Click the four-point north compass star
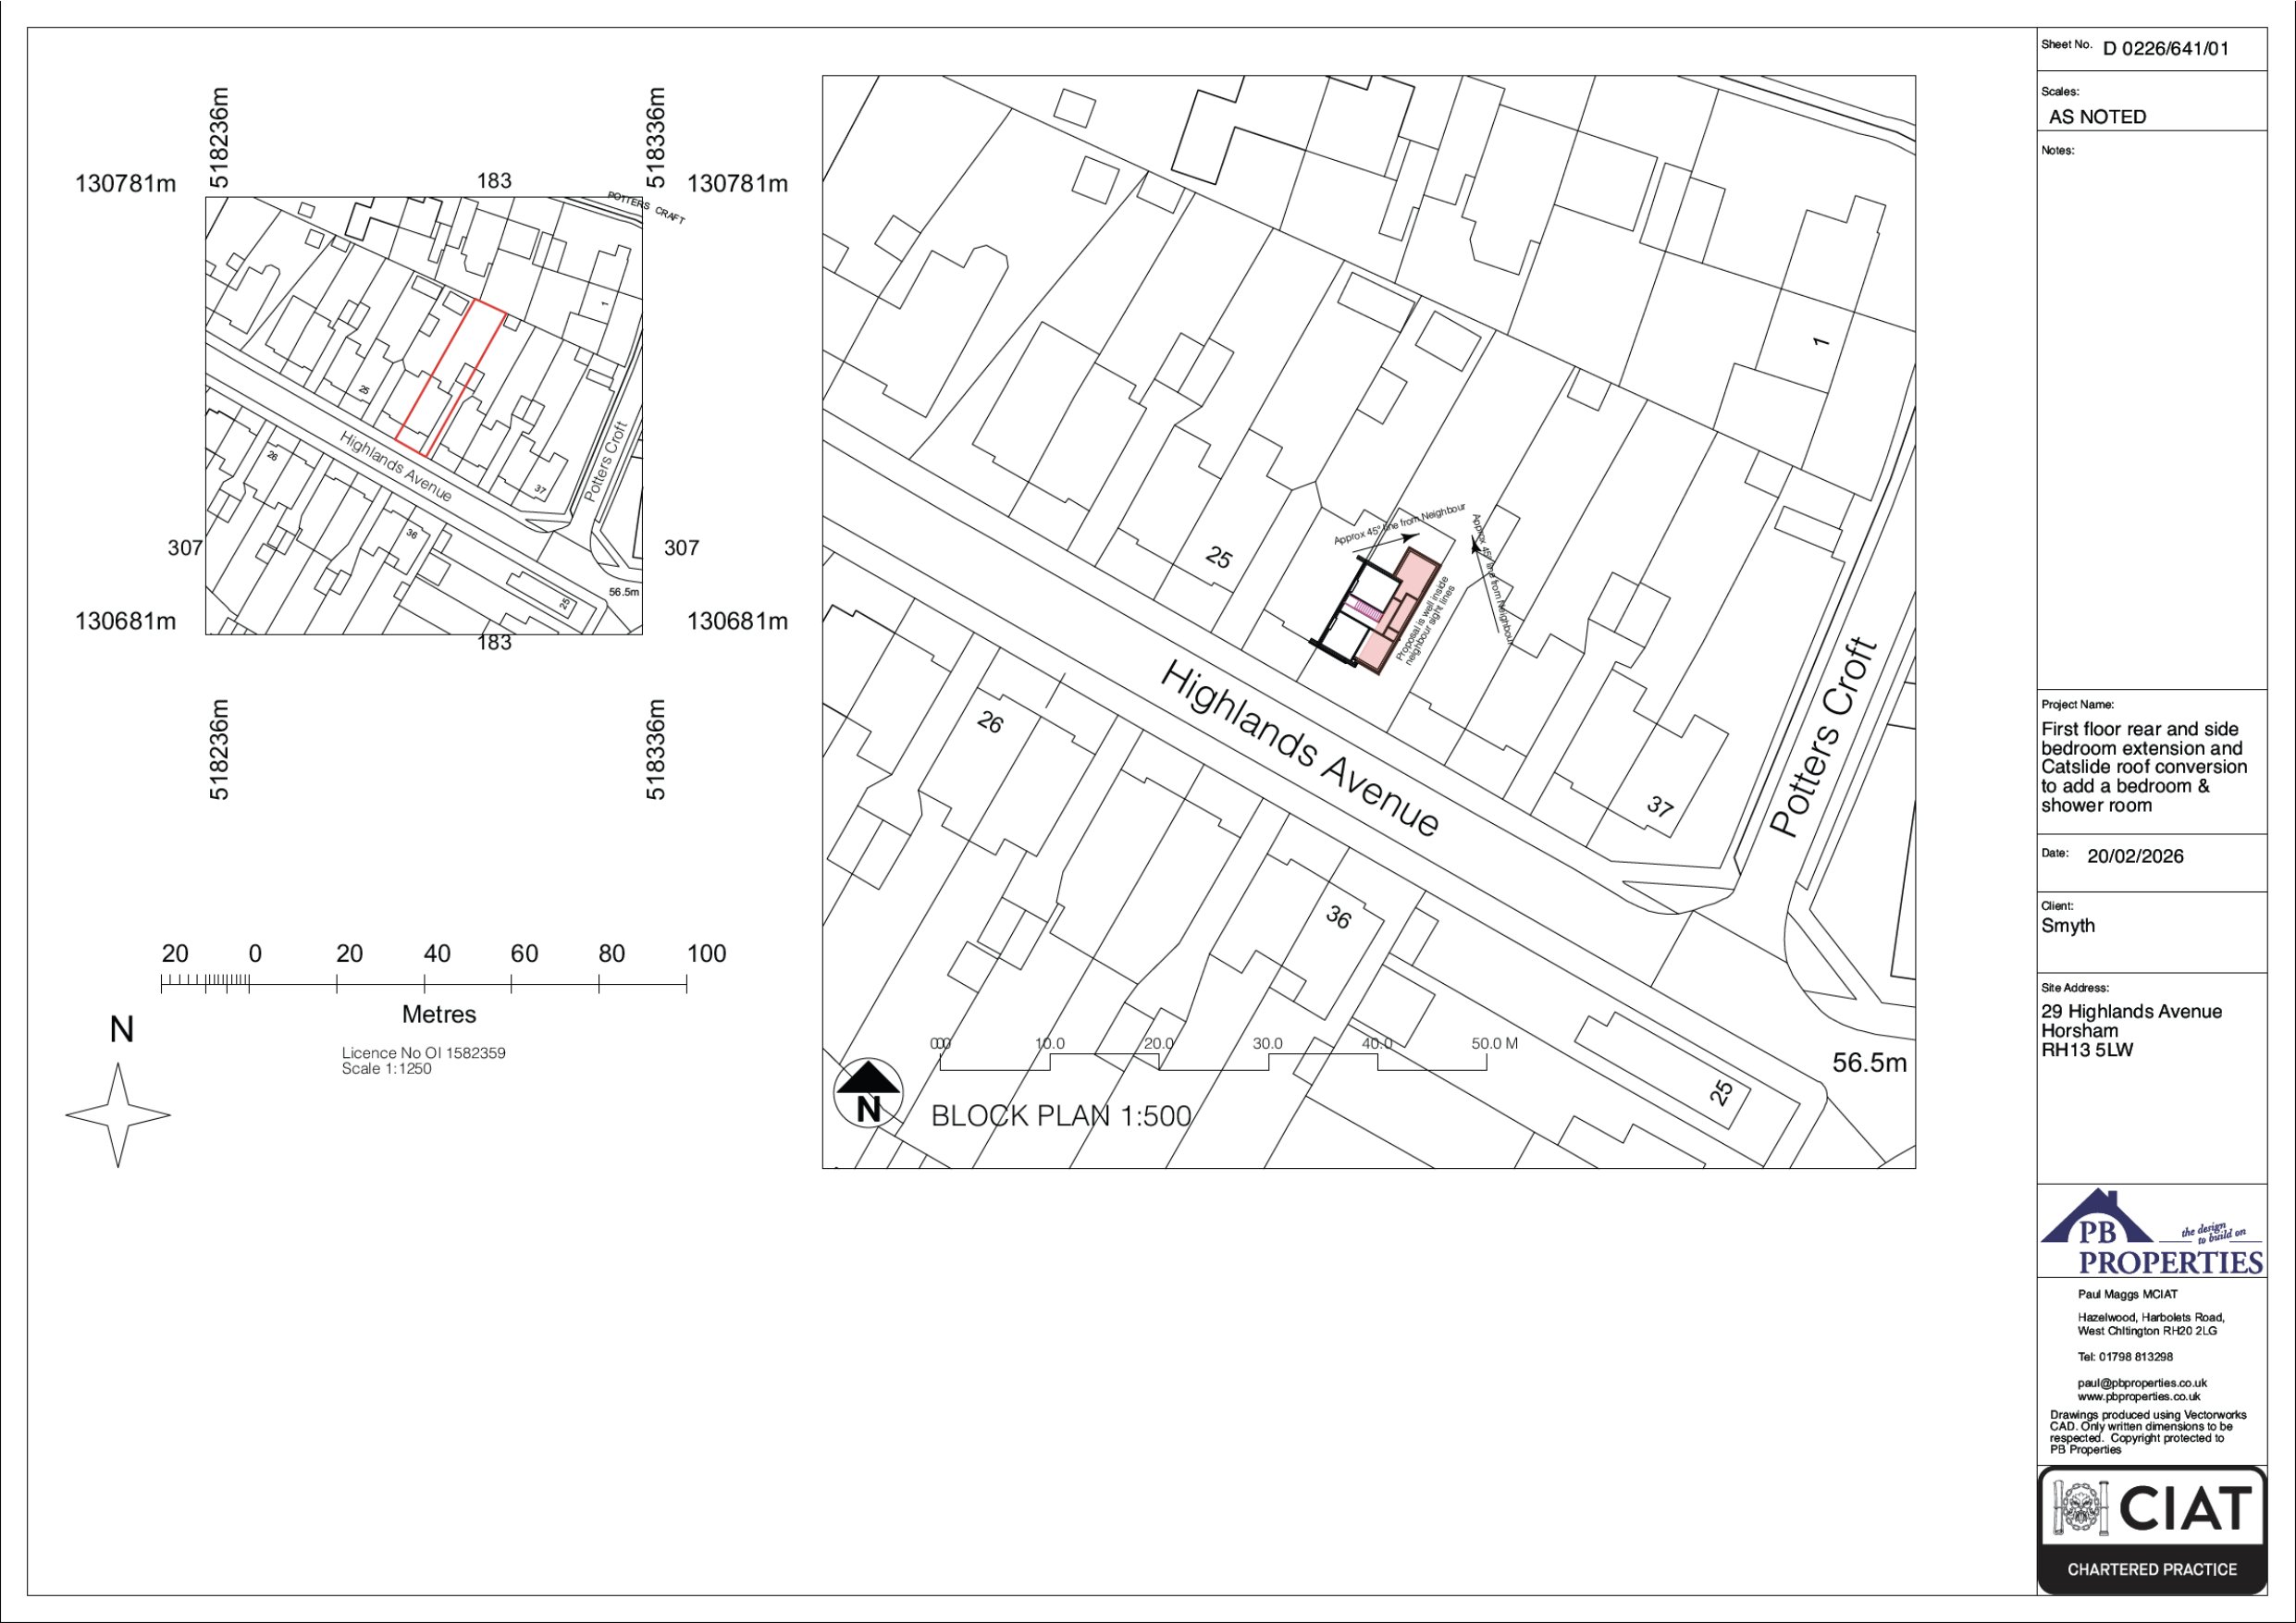Viewport: 2296px width, 1623px height. coord(118,1114)
